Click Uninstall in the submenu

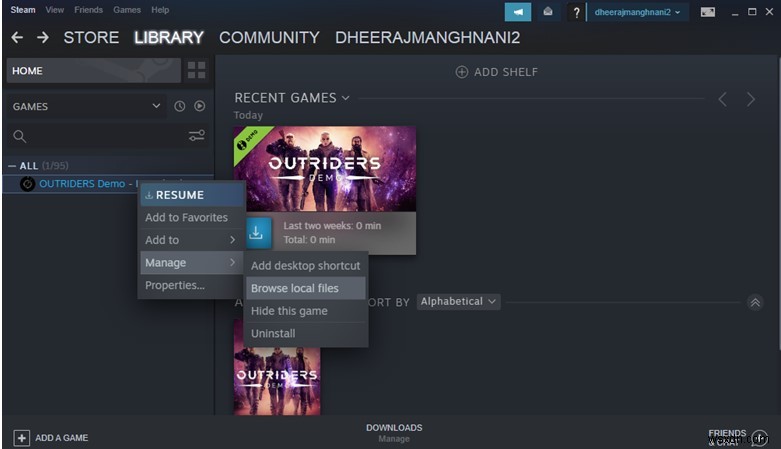tap(305, 333)
